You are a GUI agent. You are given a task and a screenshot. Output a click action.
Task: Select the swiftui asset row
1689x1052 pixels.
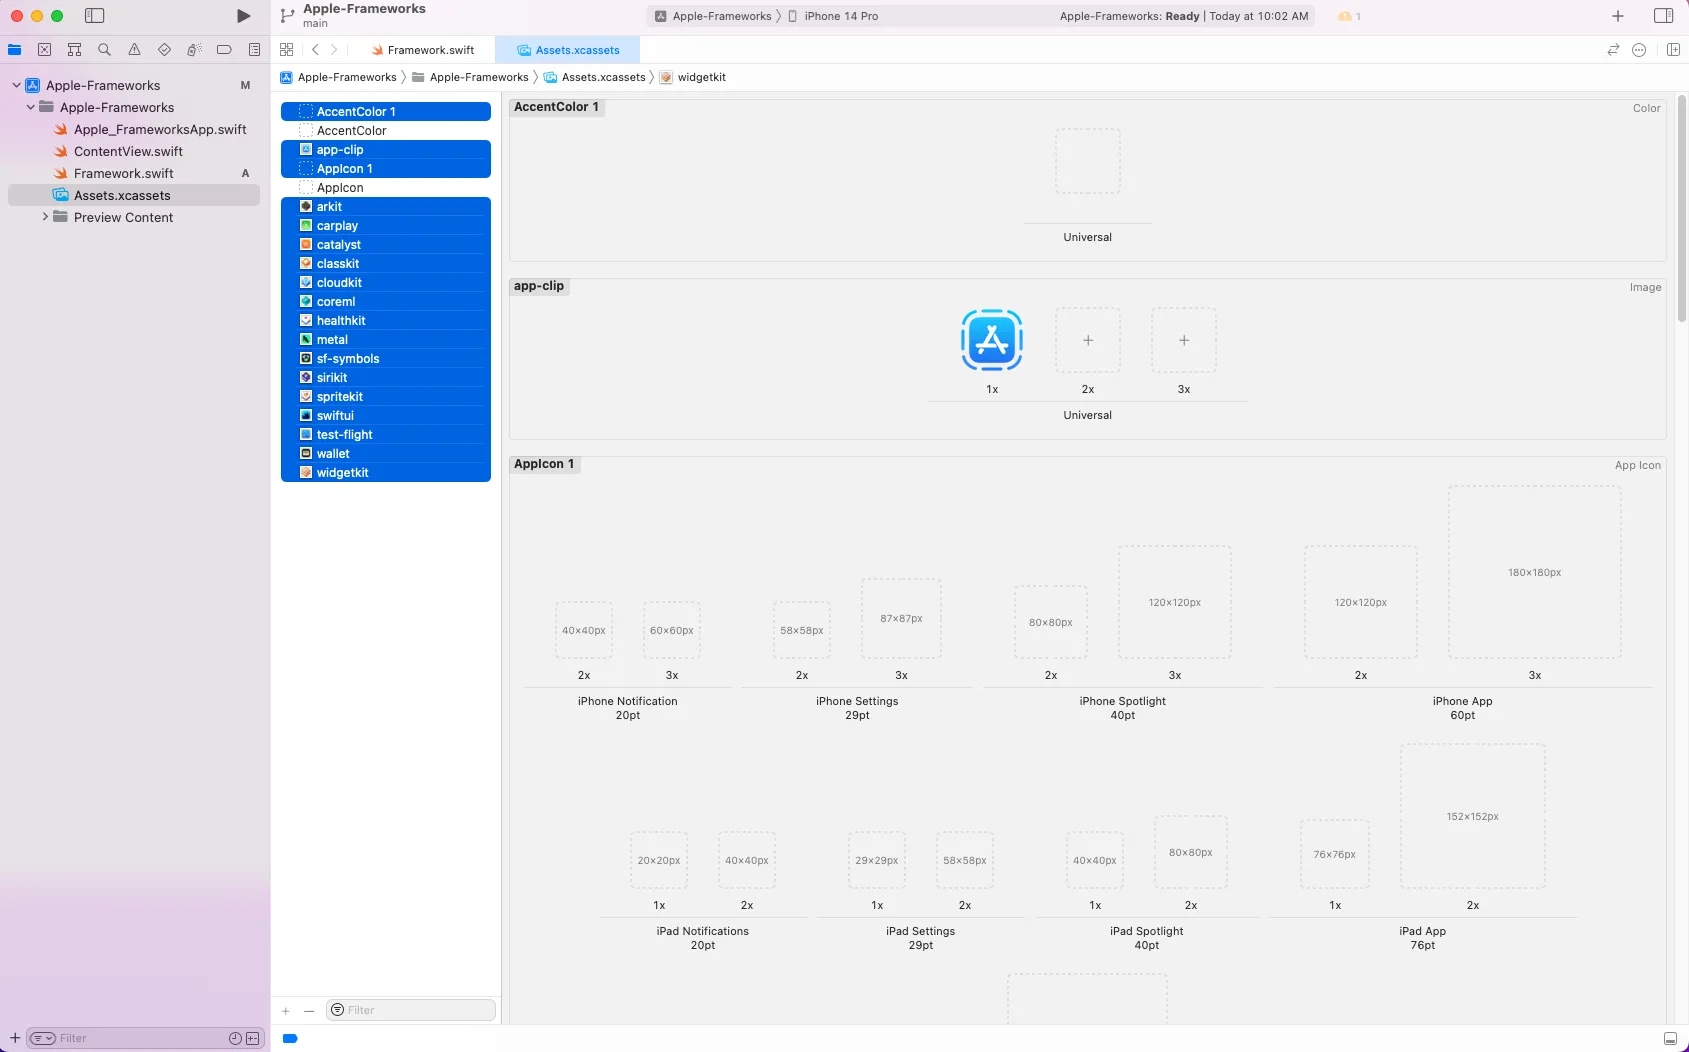point(386,416)
